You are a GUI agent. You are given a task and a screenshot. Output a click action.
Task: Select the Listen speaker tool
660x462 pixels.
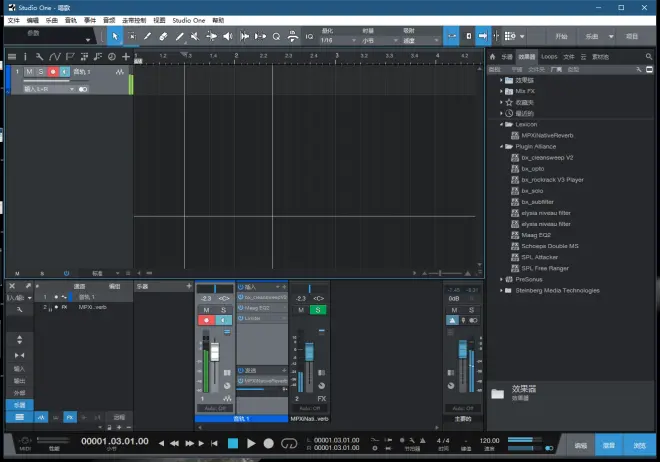click(x=228, y=36)
